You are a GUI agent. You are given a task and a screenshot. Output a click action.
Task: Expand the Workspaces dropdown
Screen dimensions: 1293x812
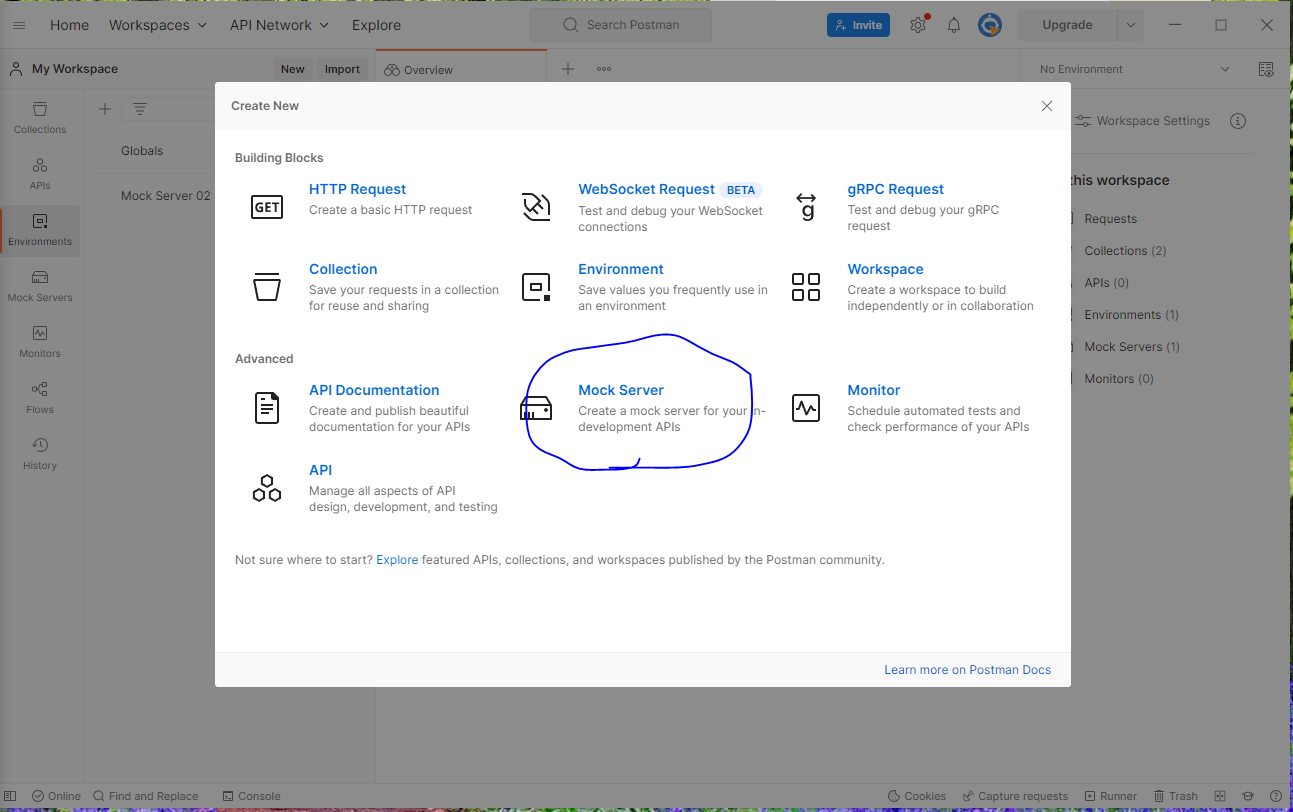(x=158, y=25)
